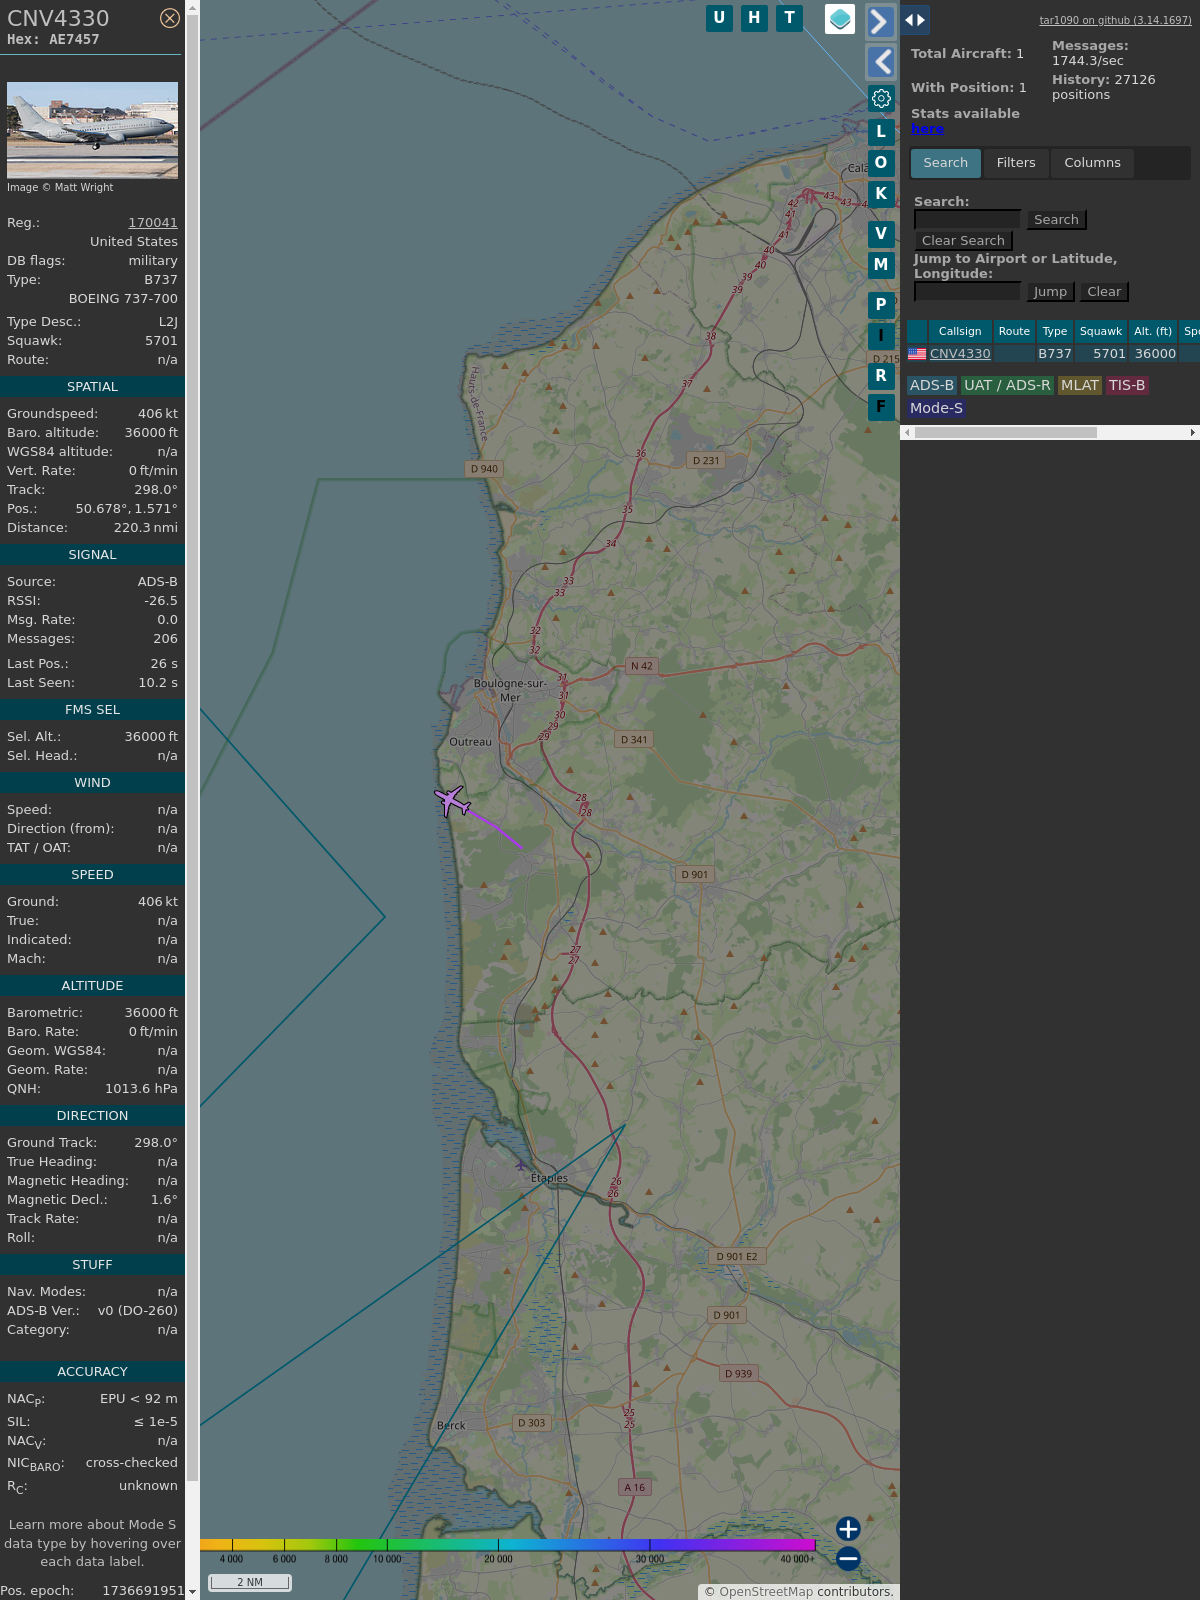The width and height of the screenshot is (1200, 1600).
Task: Toggle the H map button
Action: pyautogui.click(x=754, y=18)
